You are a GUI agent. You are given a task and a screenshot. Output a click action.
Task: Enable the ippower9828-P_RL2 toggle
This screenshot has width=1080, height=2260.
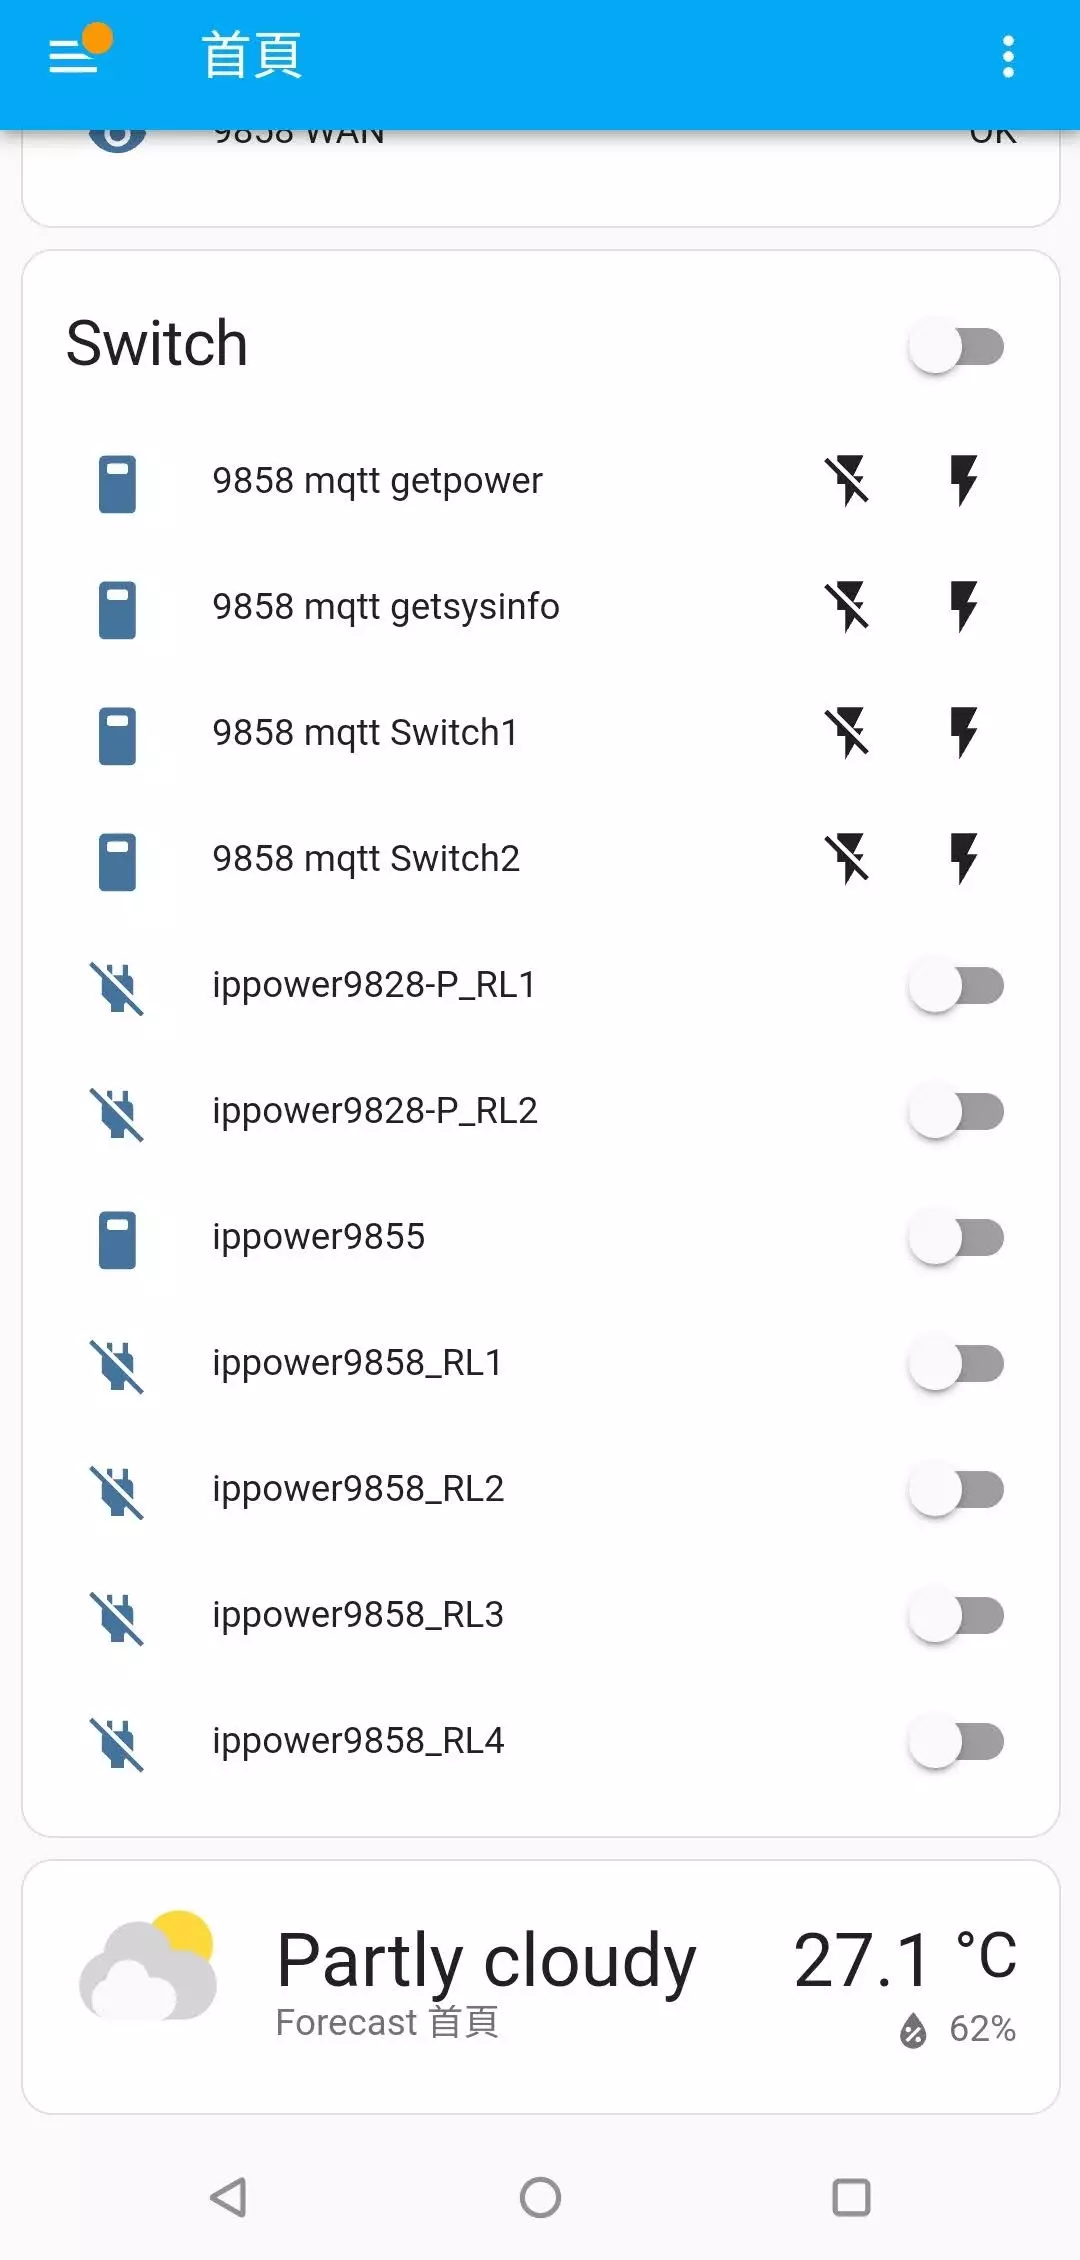tap(956, 1111)
